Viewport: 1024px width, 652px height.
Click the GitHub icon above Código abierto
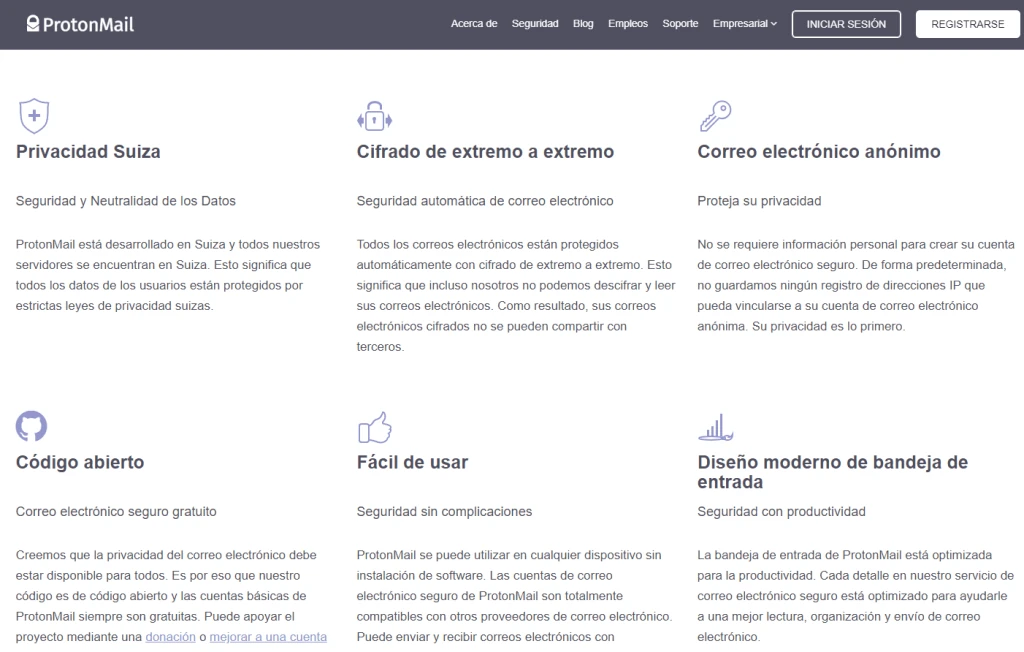pos(31,426)
